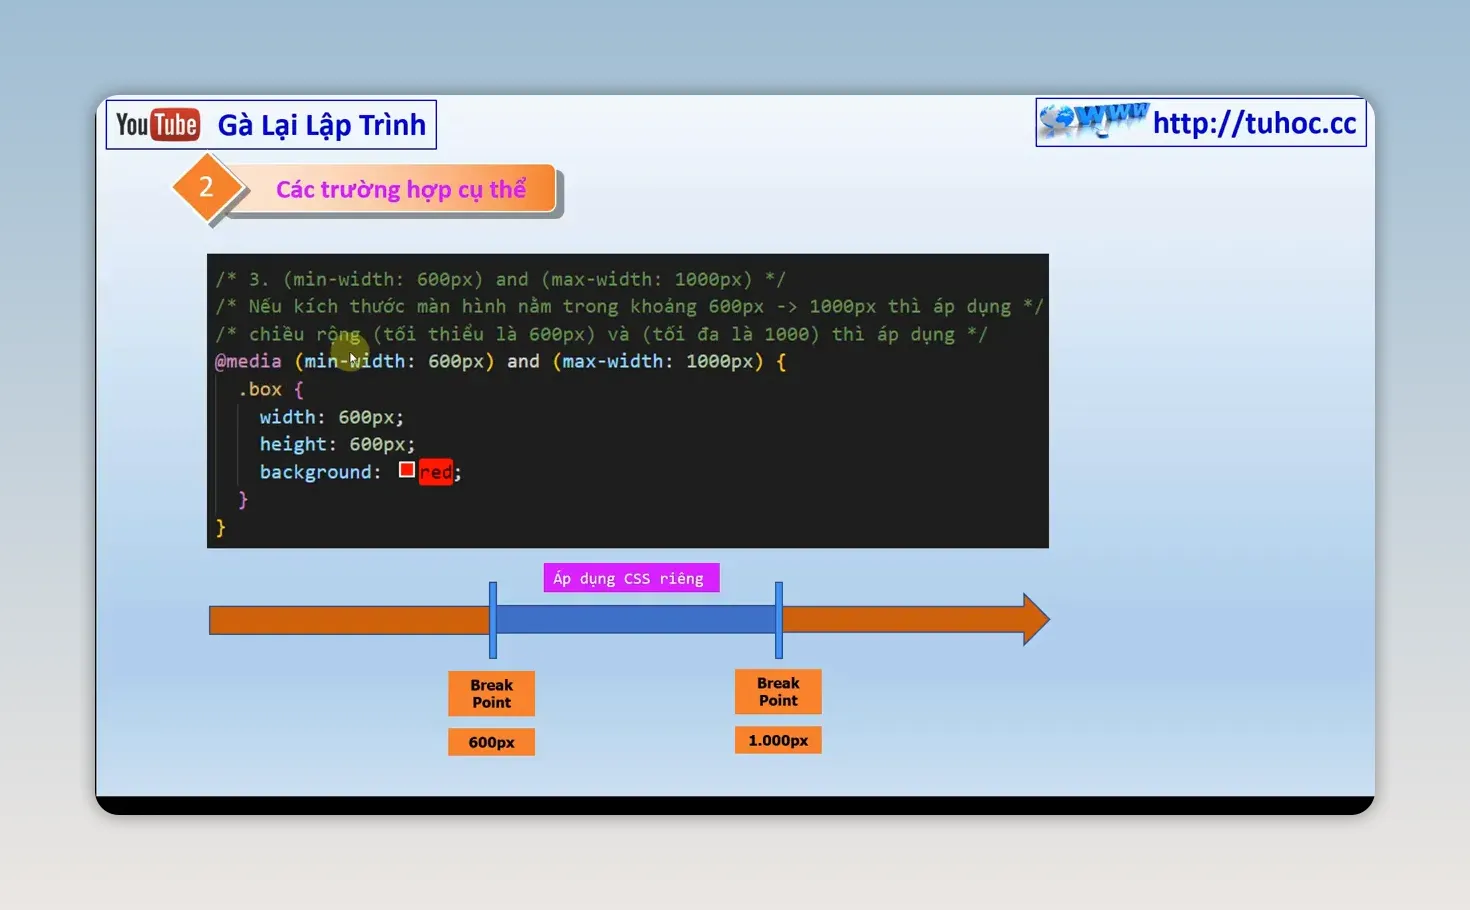Click the YouTube logo
Viewport: 1470px width, 910px height.
(157, 125)
